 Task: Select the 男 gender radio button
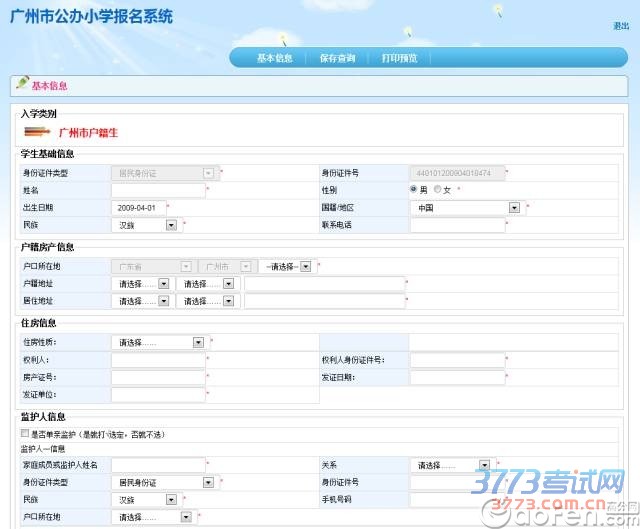click(414, 189)
